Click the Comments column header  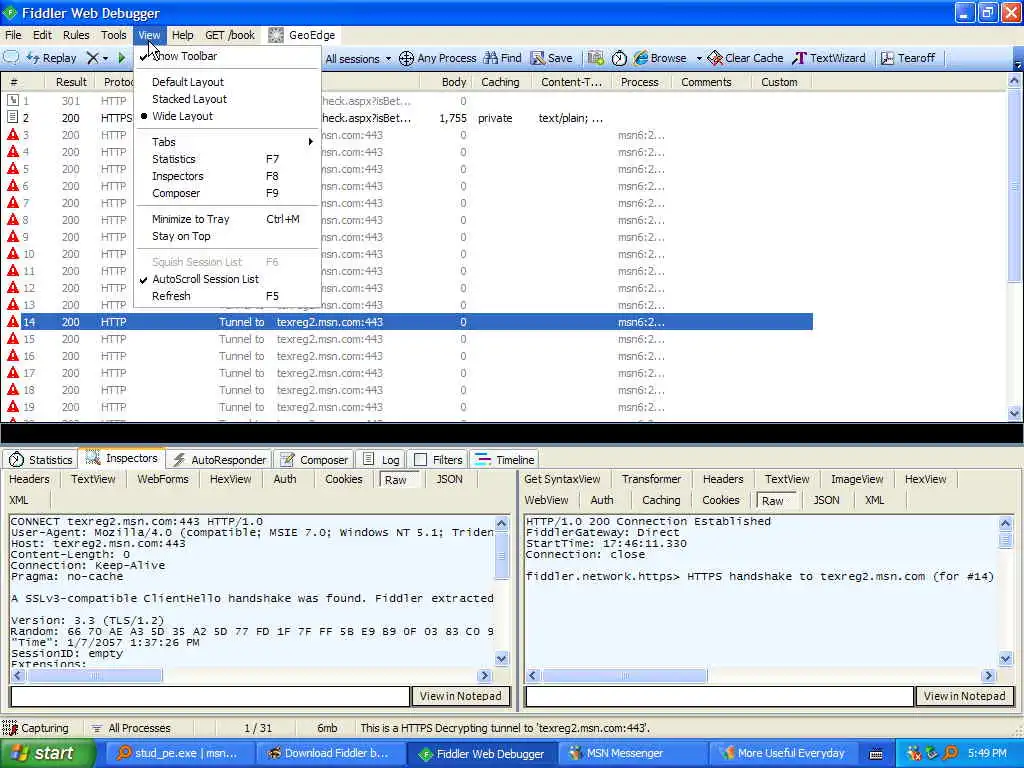pyautogui.click(x=706, y=82)
